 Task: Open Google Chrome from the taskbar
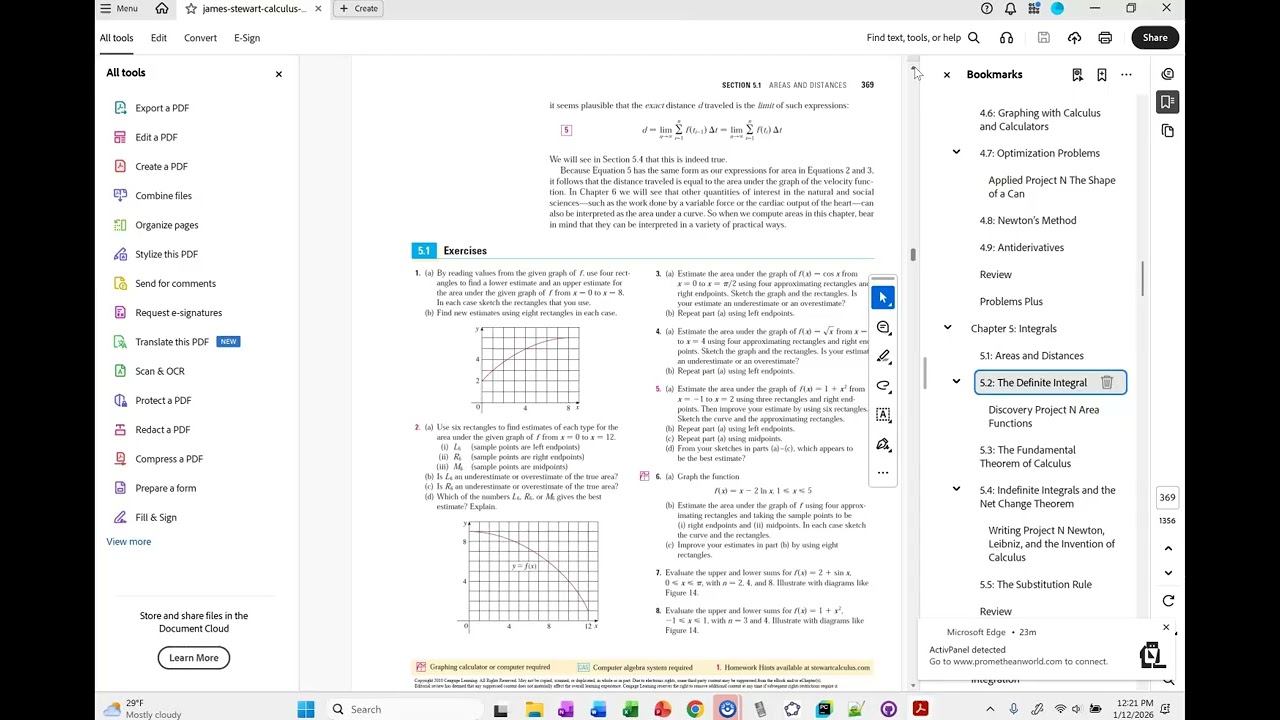pyautogui.click(x=695, y=709)
